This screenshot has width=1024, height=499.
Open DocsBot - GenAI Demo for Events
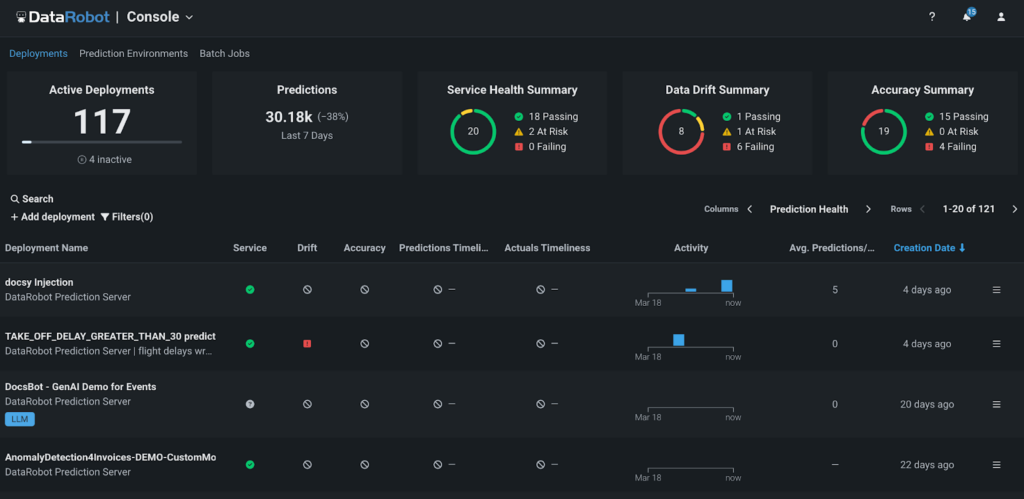[x=80, y=387]
